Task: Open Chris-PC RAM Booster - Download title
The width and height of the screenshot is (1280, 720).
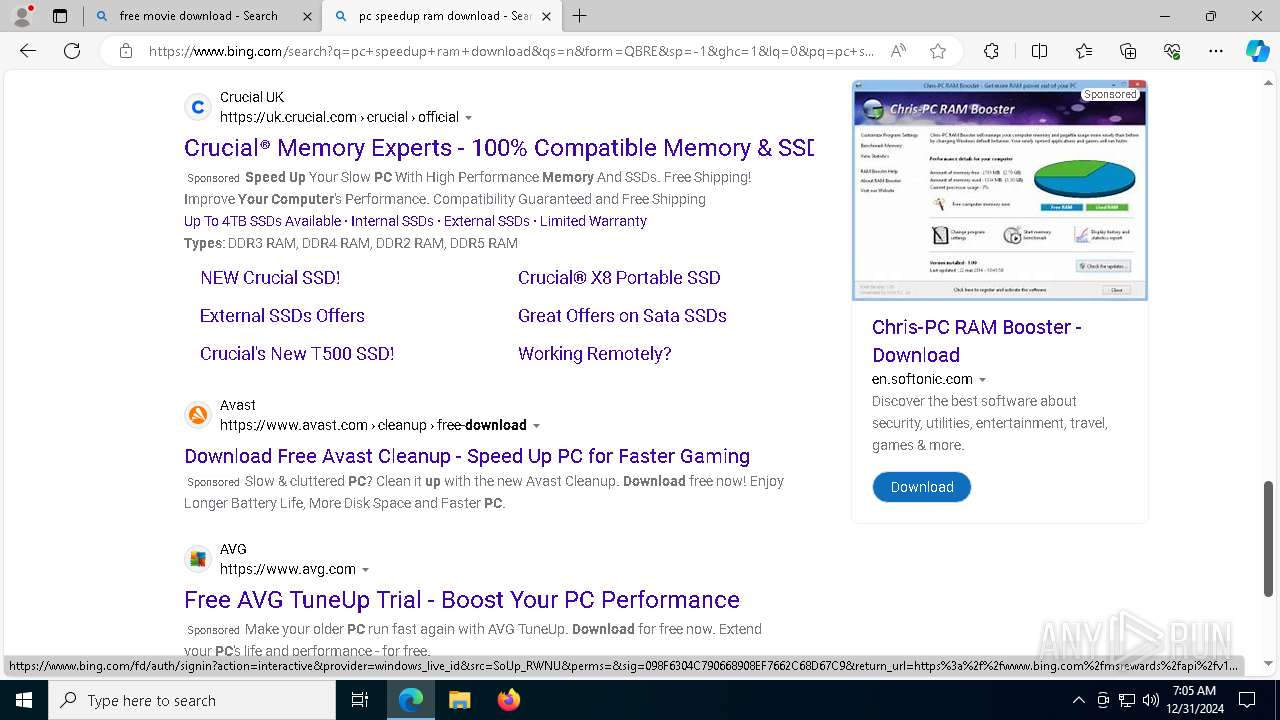Action: point(976,341)
